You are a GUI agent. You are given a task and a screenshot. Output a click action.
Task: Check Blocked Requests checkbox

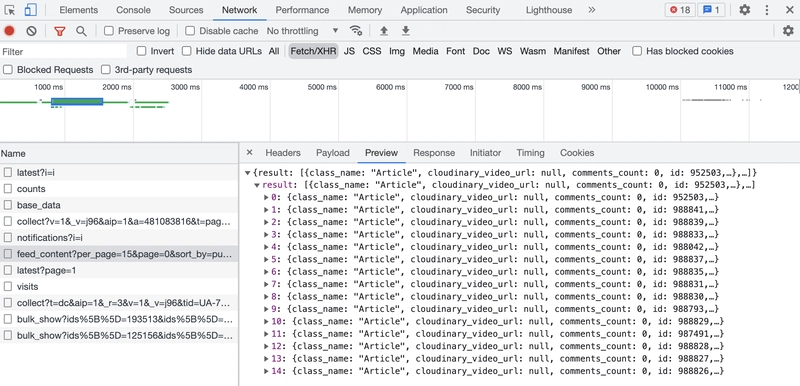point(8,69)
